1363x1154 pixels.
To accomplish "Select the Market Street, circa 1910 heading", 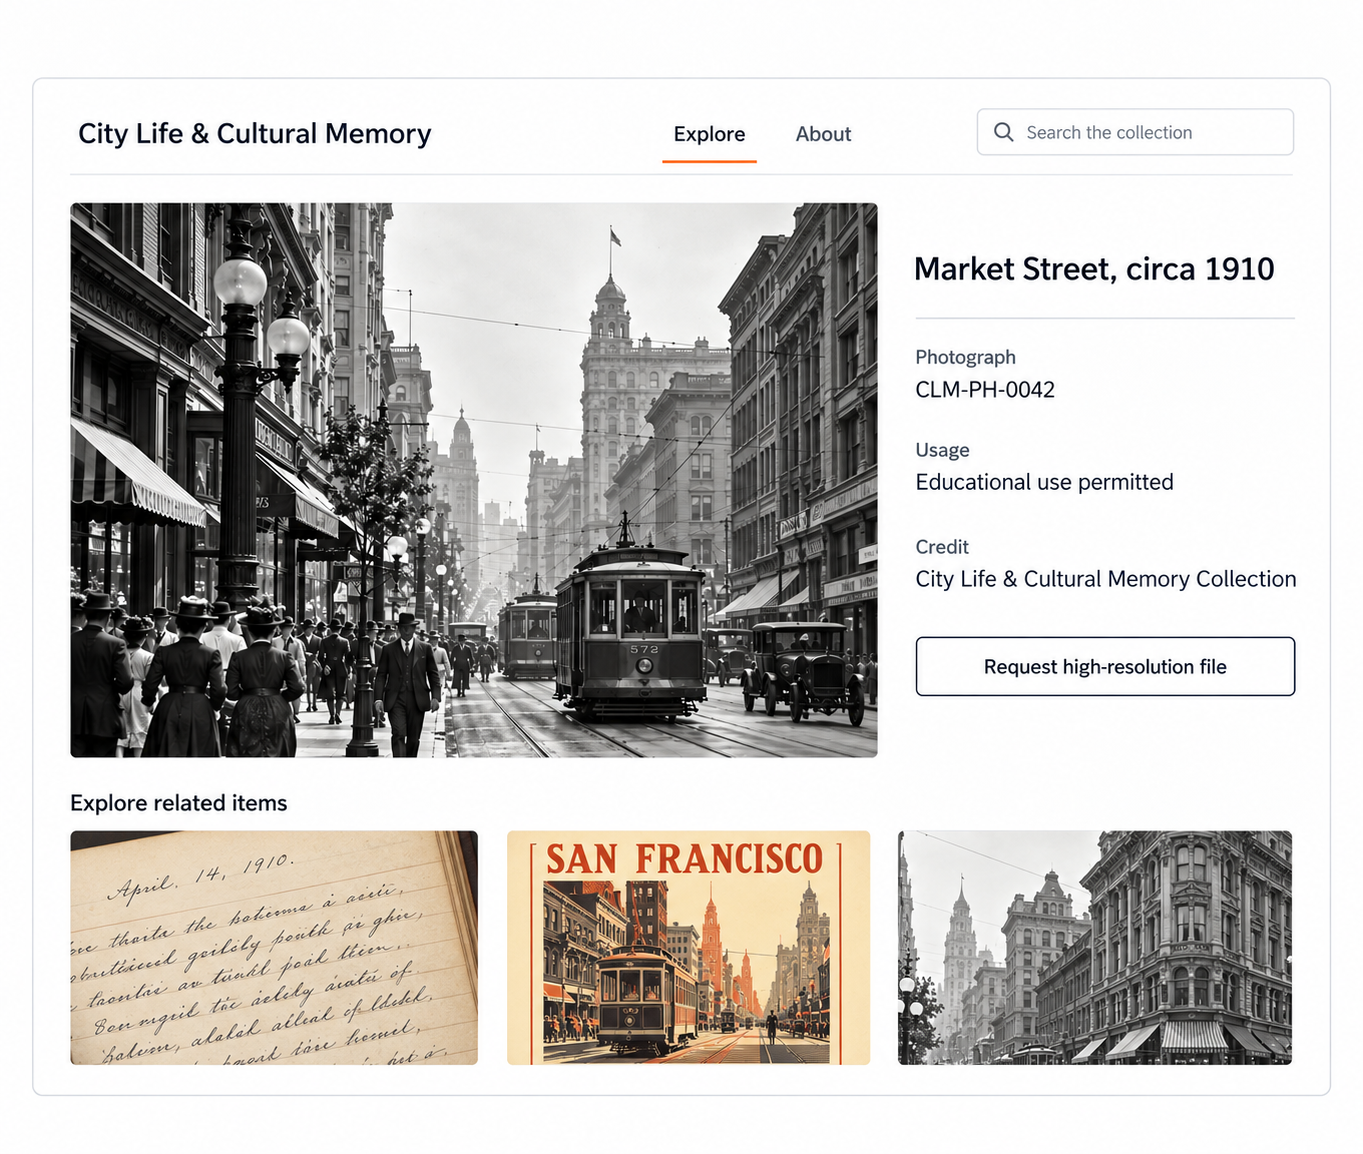I will click(1094, 269).
